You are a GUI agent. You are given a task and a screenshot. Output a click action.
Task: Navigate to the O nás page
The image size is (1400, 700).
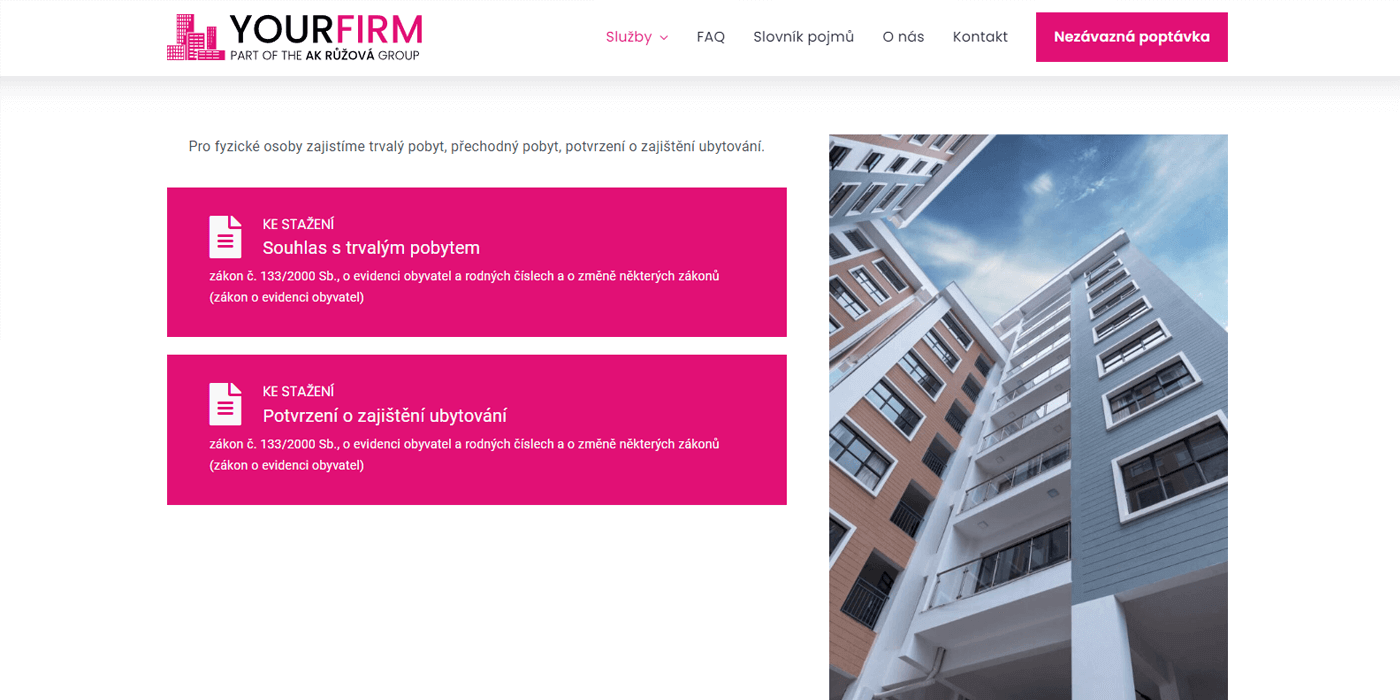903,37
